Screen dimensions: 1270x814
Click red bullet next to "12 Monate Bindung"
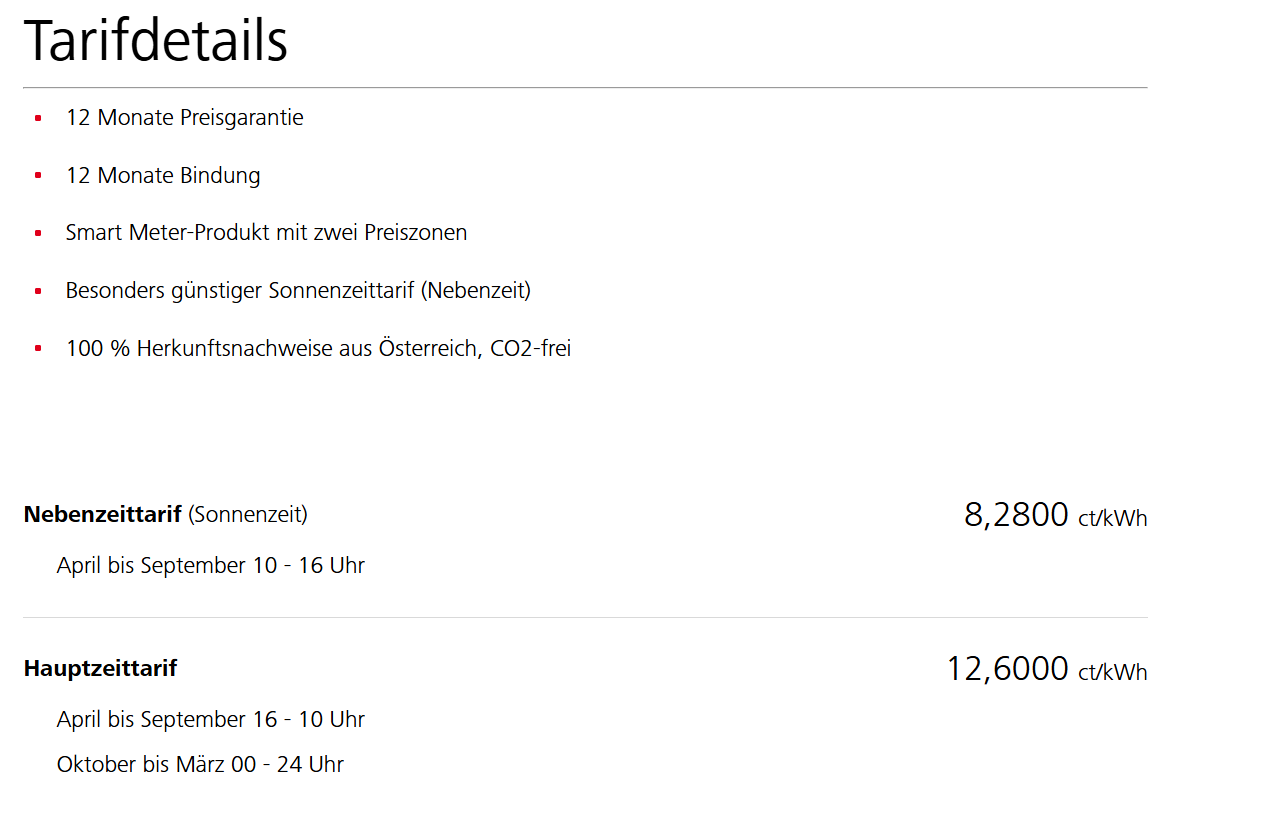[x=38, y=176]
